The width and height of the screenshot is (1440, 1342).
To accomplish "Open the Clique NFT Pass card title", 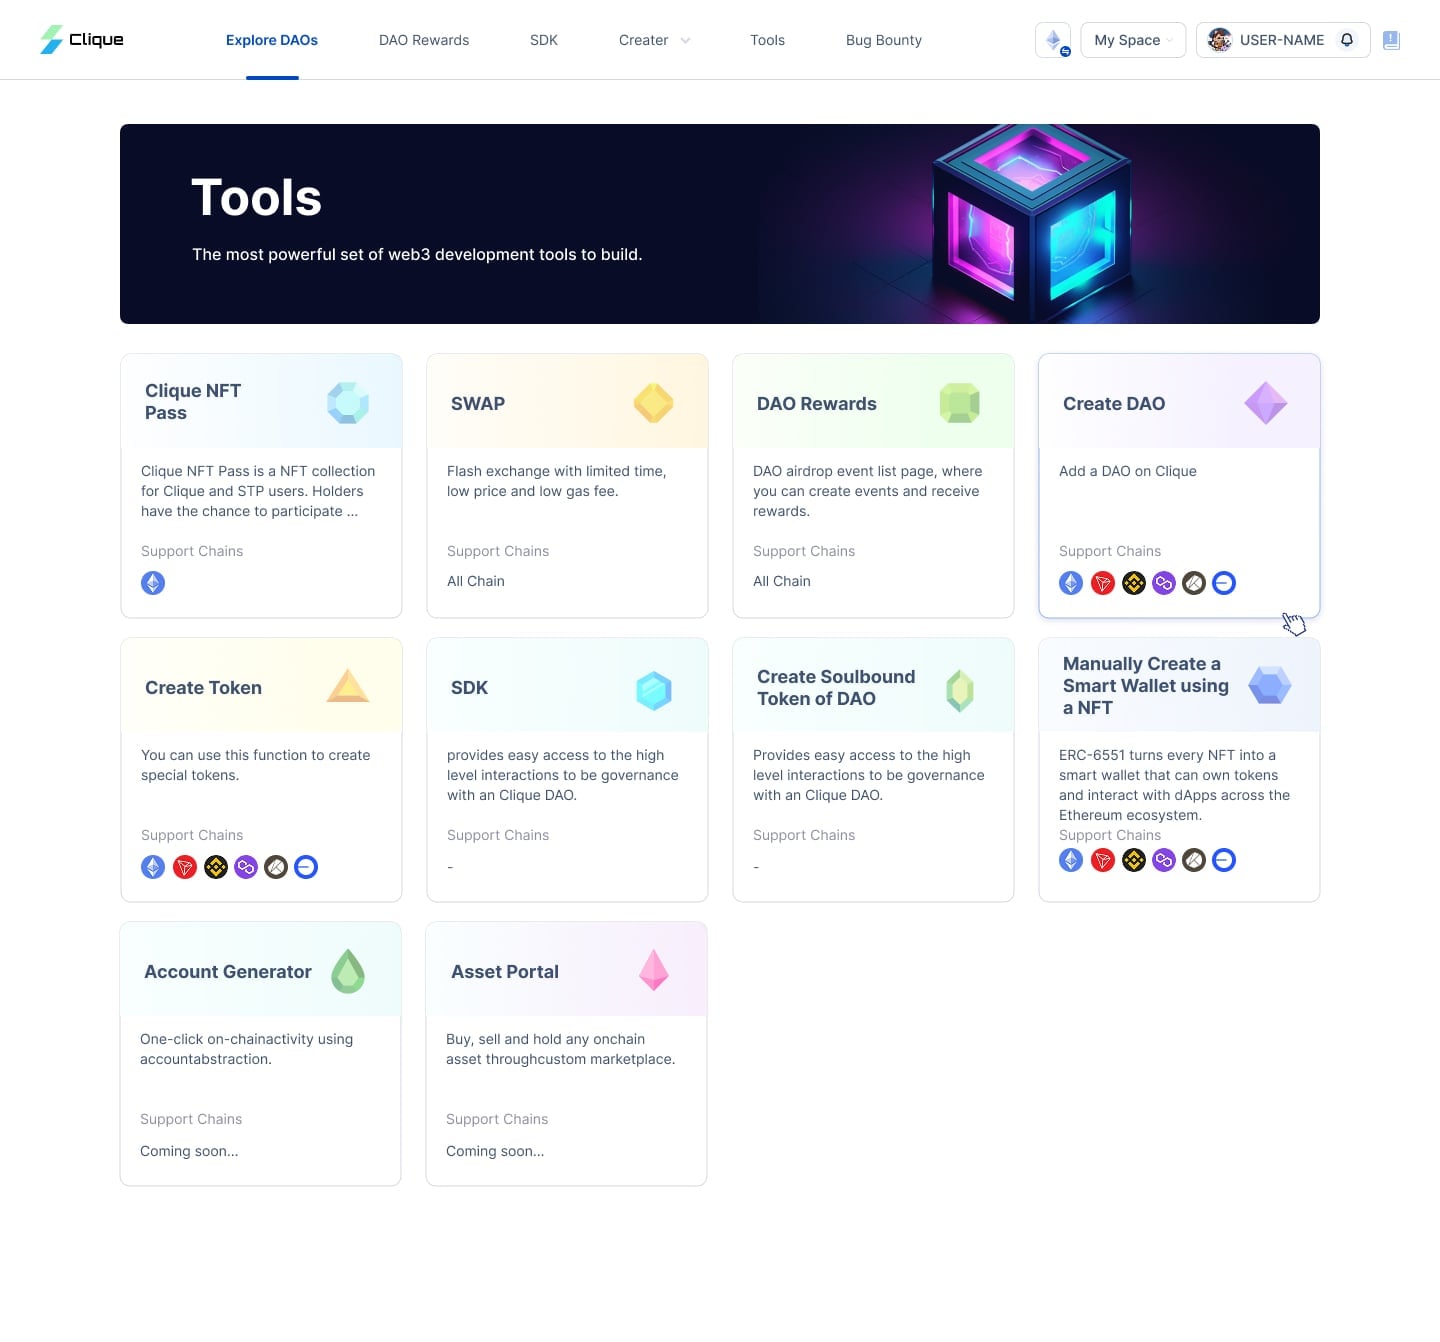I will pos(193,402).
